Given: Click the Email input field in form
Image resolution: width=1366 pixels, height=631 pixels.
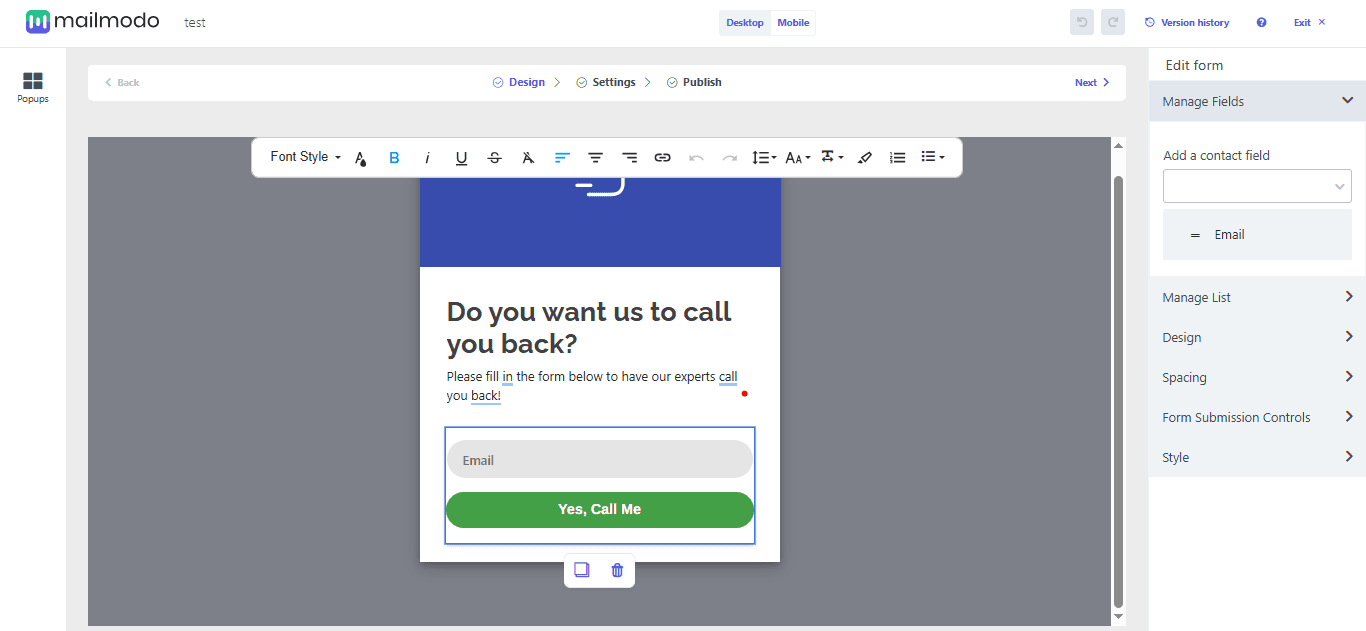Looking at the screenshot, I should coord(599,459).
